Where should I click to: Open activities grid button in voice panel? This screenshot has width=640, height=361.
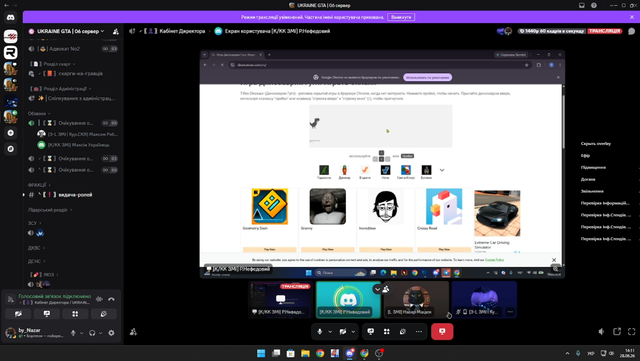pyautogui.click(x=75, y=314)
